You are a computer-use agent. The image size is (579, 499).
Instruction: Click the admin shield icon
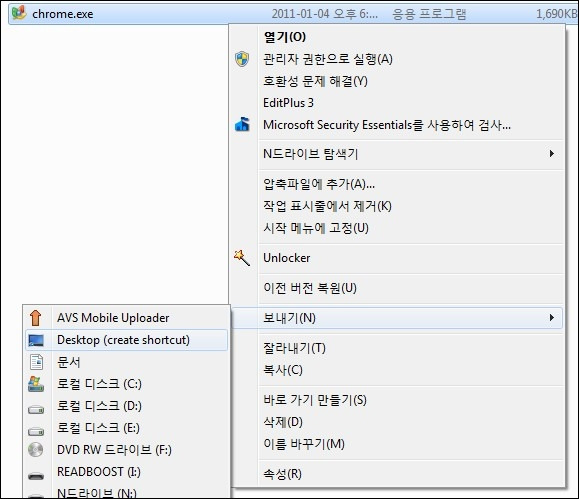pyautogui.click(x=242, y=59)
